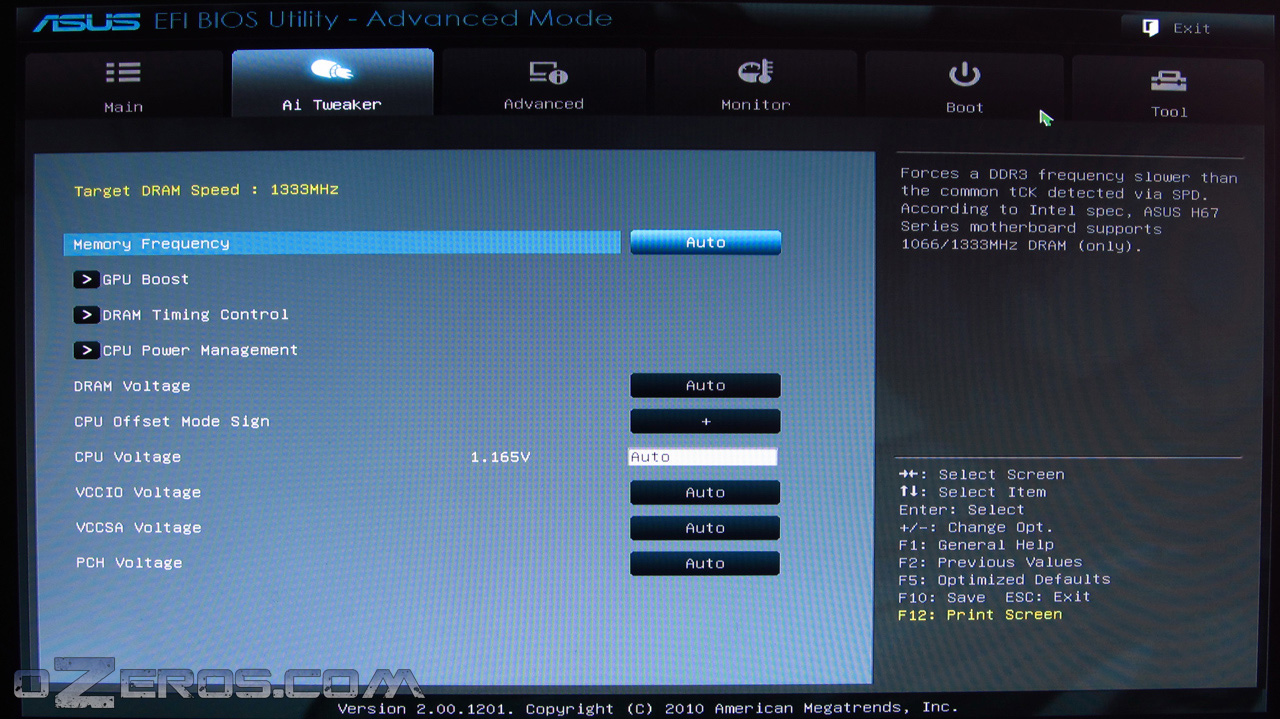Open the Memory Frequency Auto dropdown
The height and width of the screenshot is (719, 1280).
(x=705, y=243)
